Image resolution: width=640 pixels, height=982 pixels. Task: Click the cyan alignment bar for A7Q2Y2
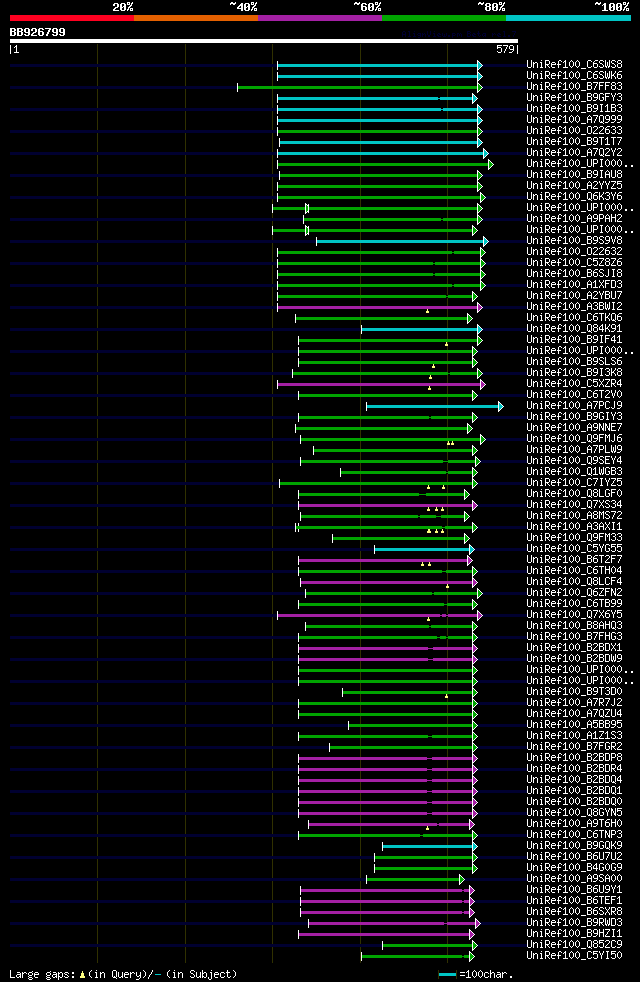pyautogui.click(x=381, y=153)
